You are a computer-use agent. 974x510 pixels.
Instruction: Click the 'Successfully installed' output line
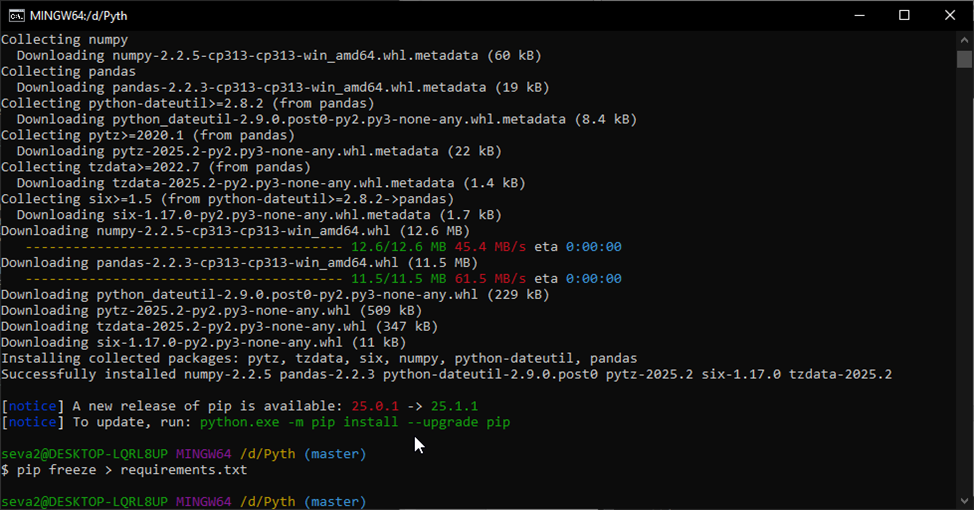(x=446, y=374)
